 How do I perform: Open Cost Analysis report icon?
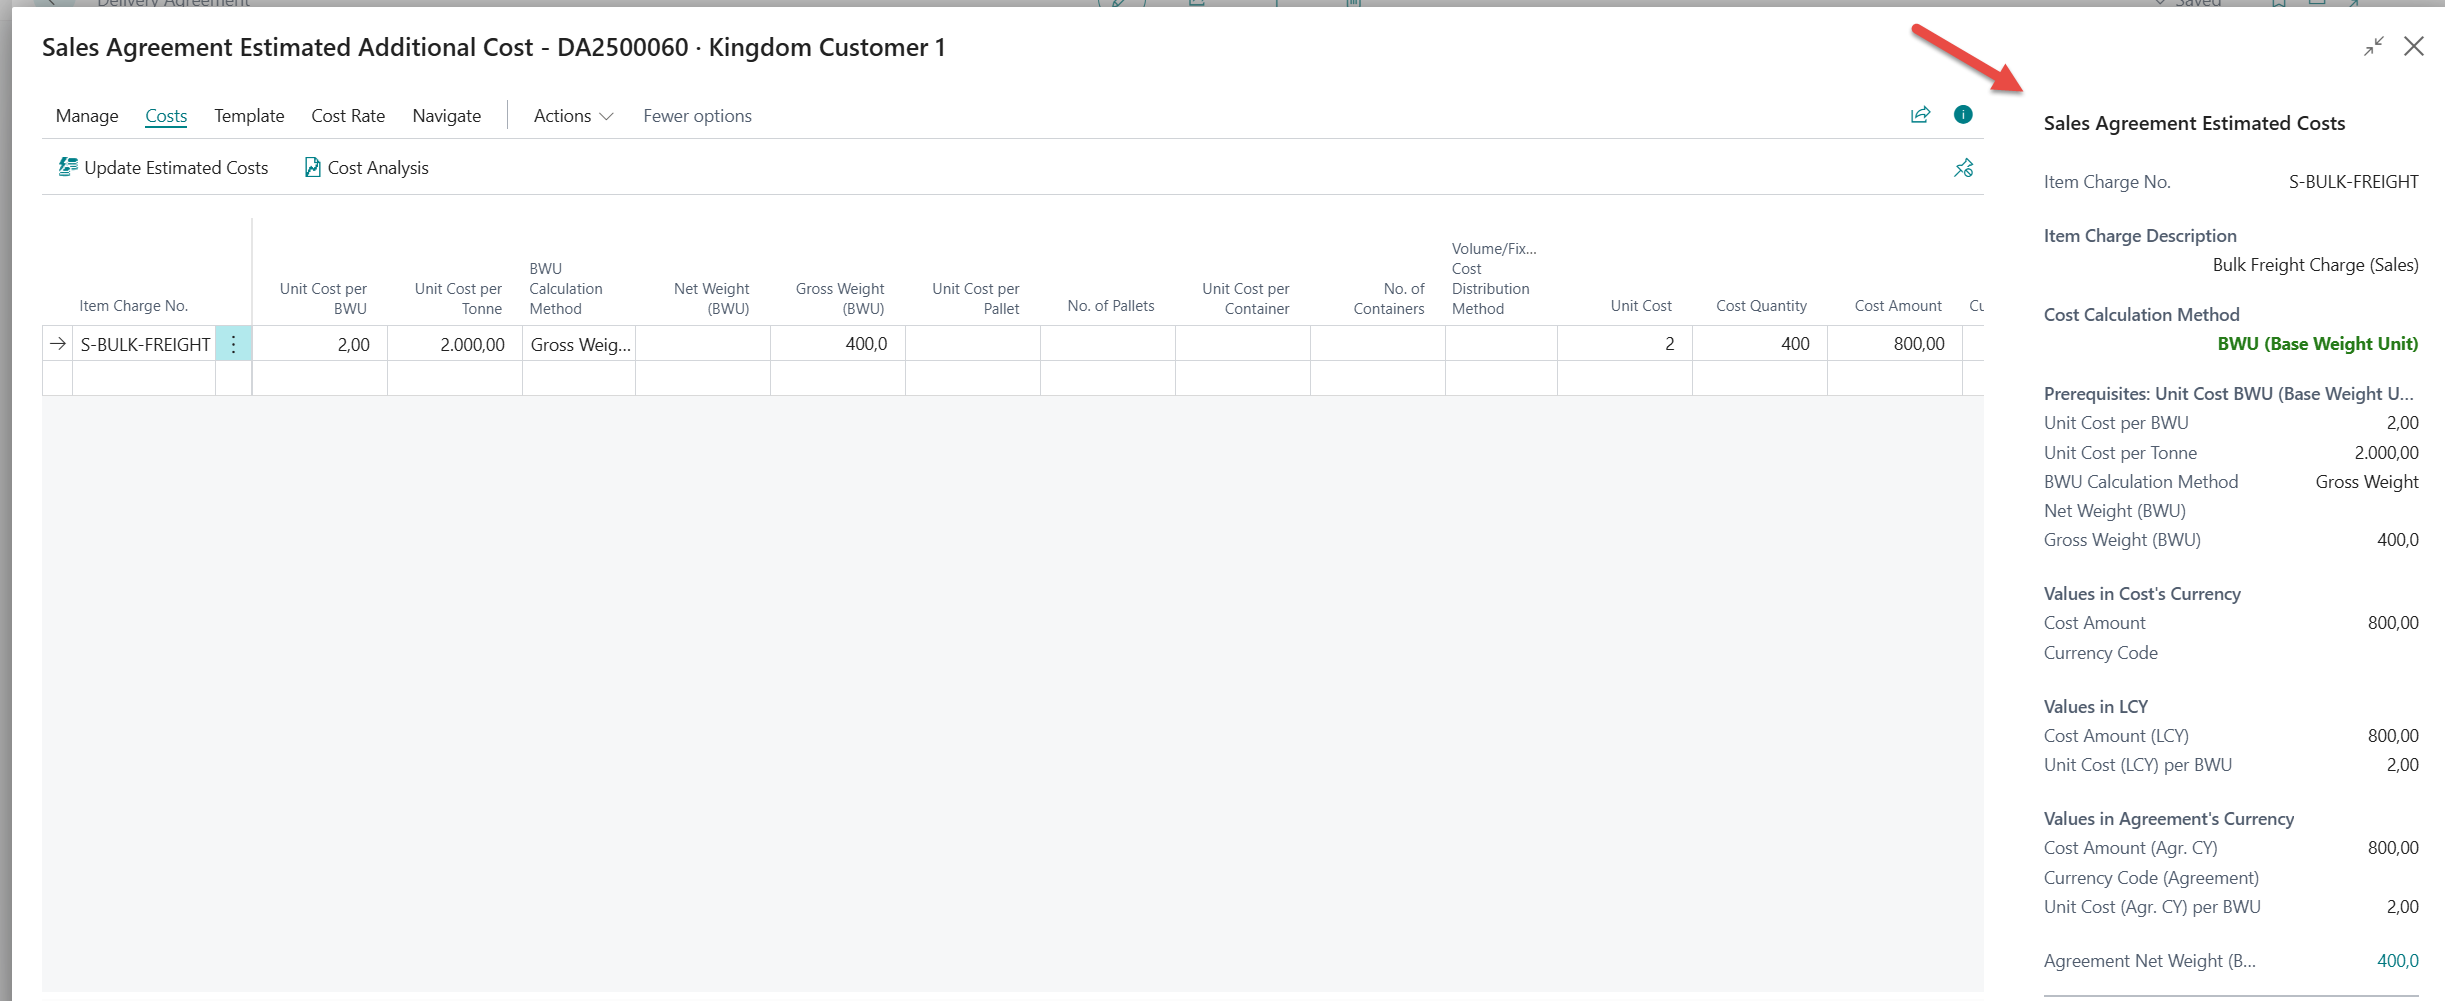click(312, 167)
